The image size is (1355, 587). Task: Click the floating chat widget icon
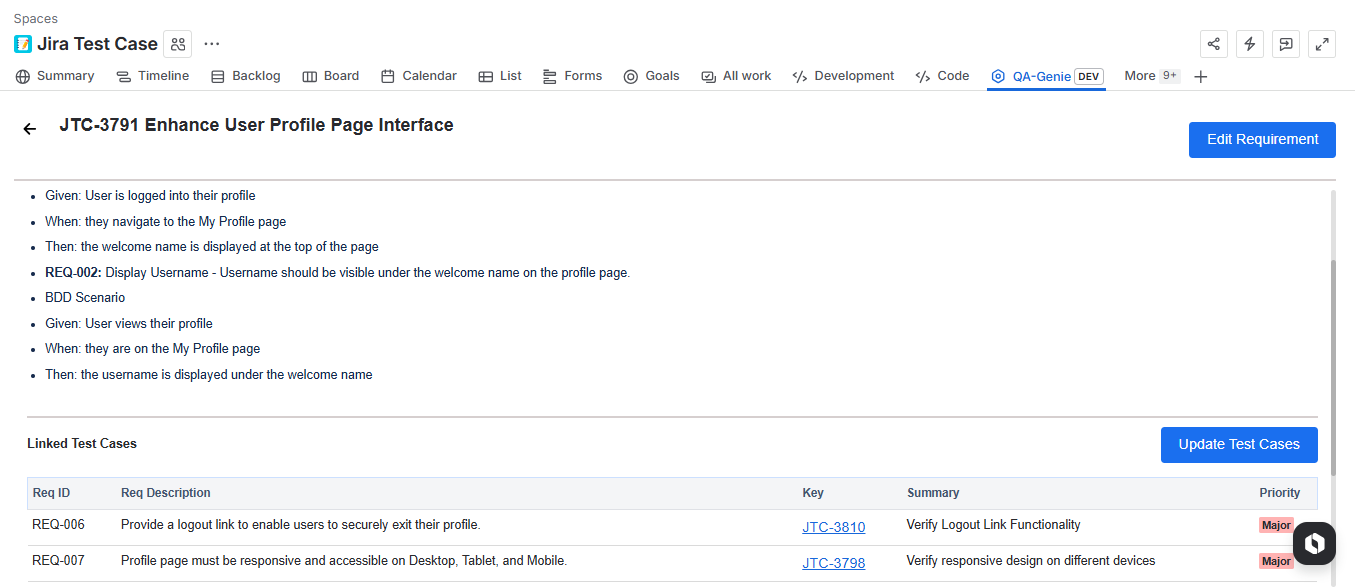(x=1315, y=543)
